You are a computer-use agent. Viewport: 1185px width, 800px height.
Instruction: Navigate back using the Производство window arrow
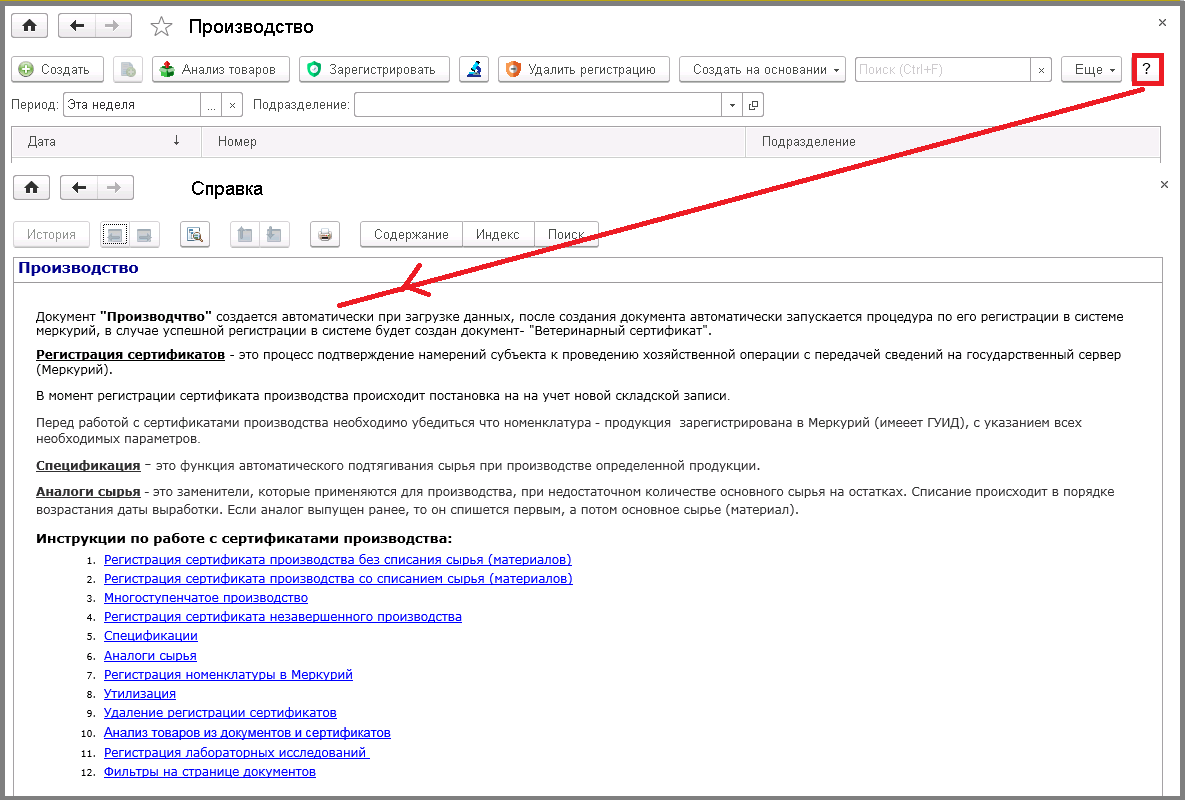76,26
